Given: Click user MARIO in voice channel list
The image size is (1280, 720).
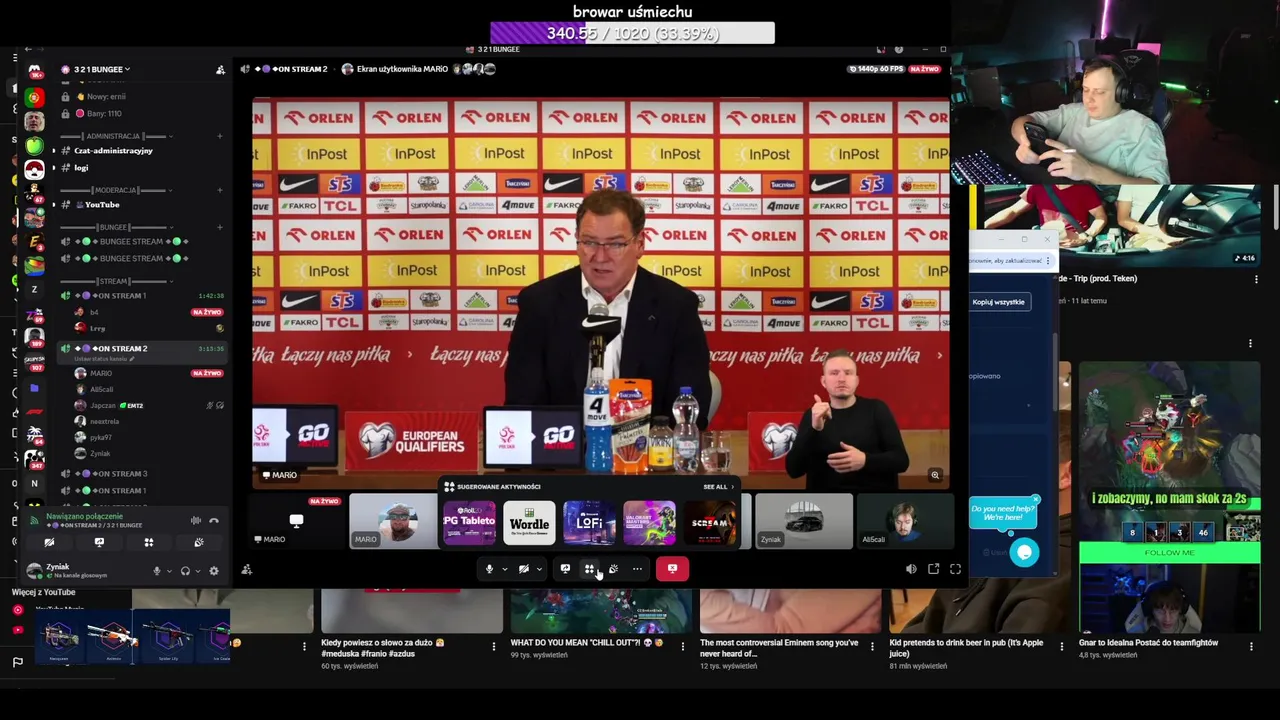Looking at the screenshot, I should tap(101, 373).
